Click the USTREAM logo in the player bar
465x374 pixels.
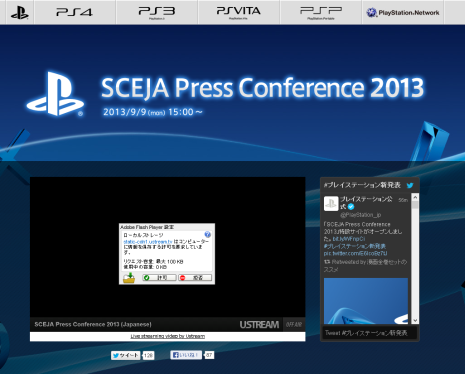(x=259, y=324)
